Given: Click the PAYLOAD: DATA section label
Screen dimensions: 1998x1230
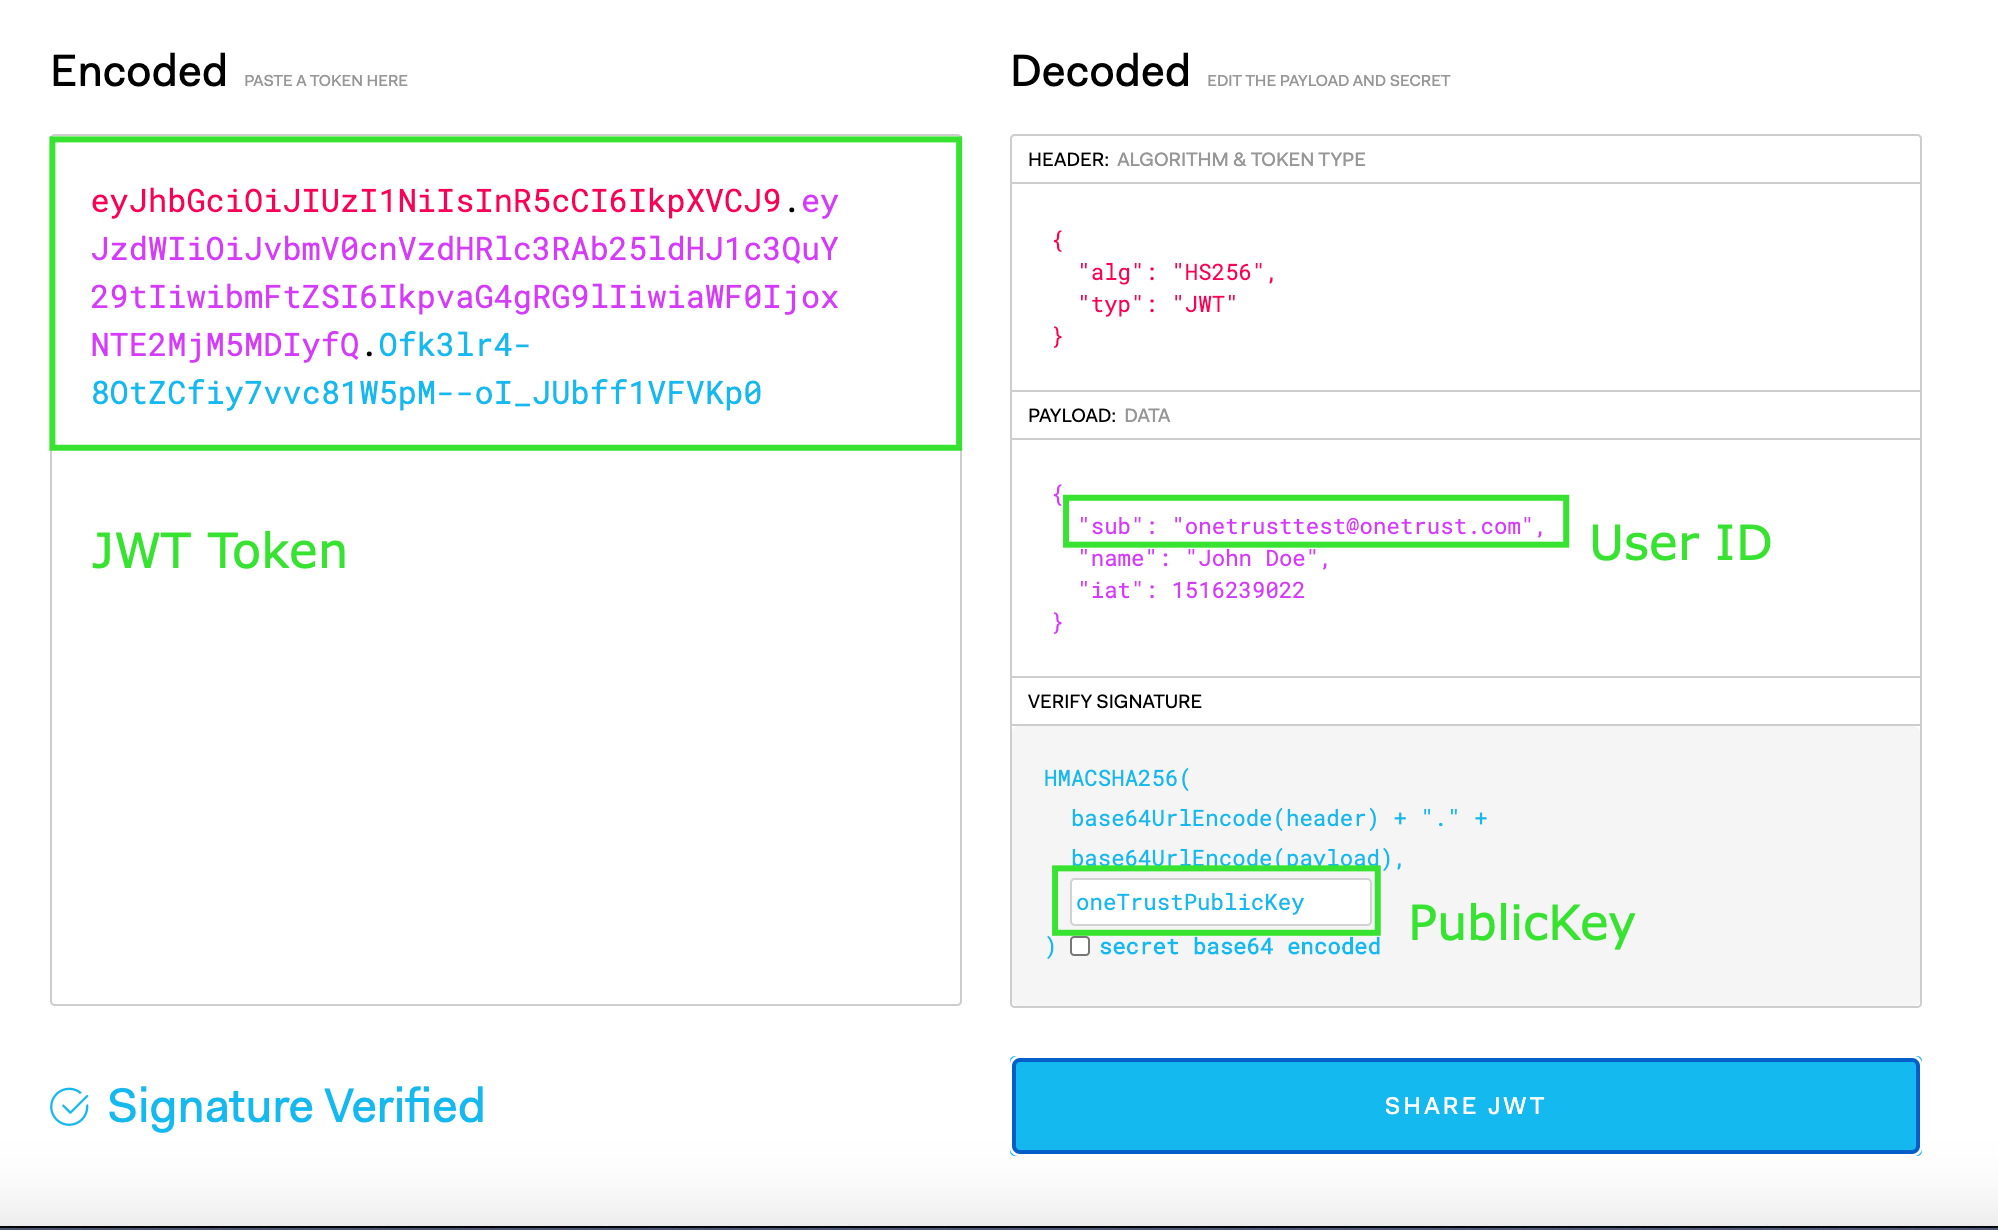Looking at the screenshot, I should pyautogui.click(x=1098, y=415).
